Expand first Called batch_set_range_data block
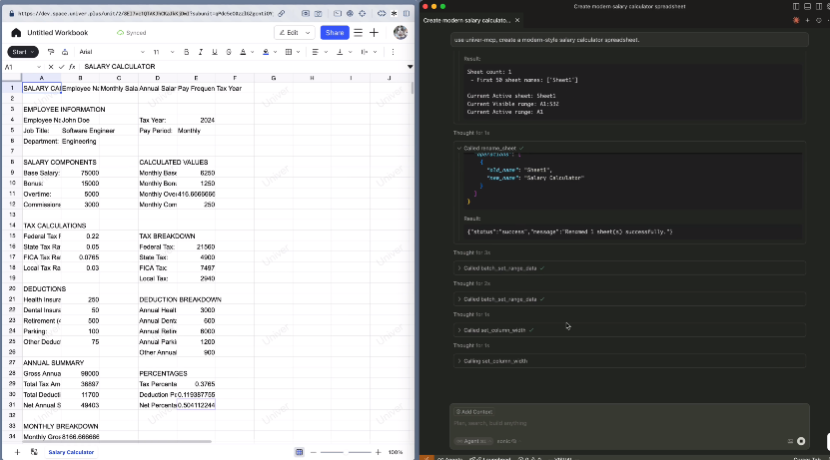 coord(629,268)
